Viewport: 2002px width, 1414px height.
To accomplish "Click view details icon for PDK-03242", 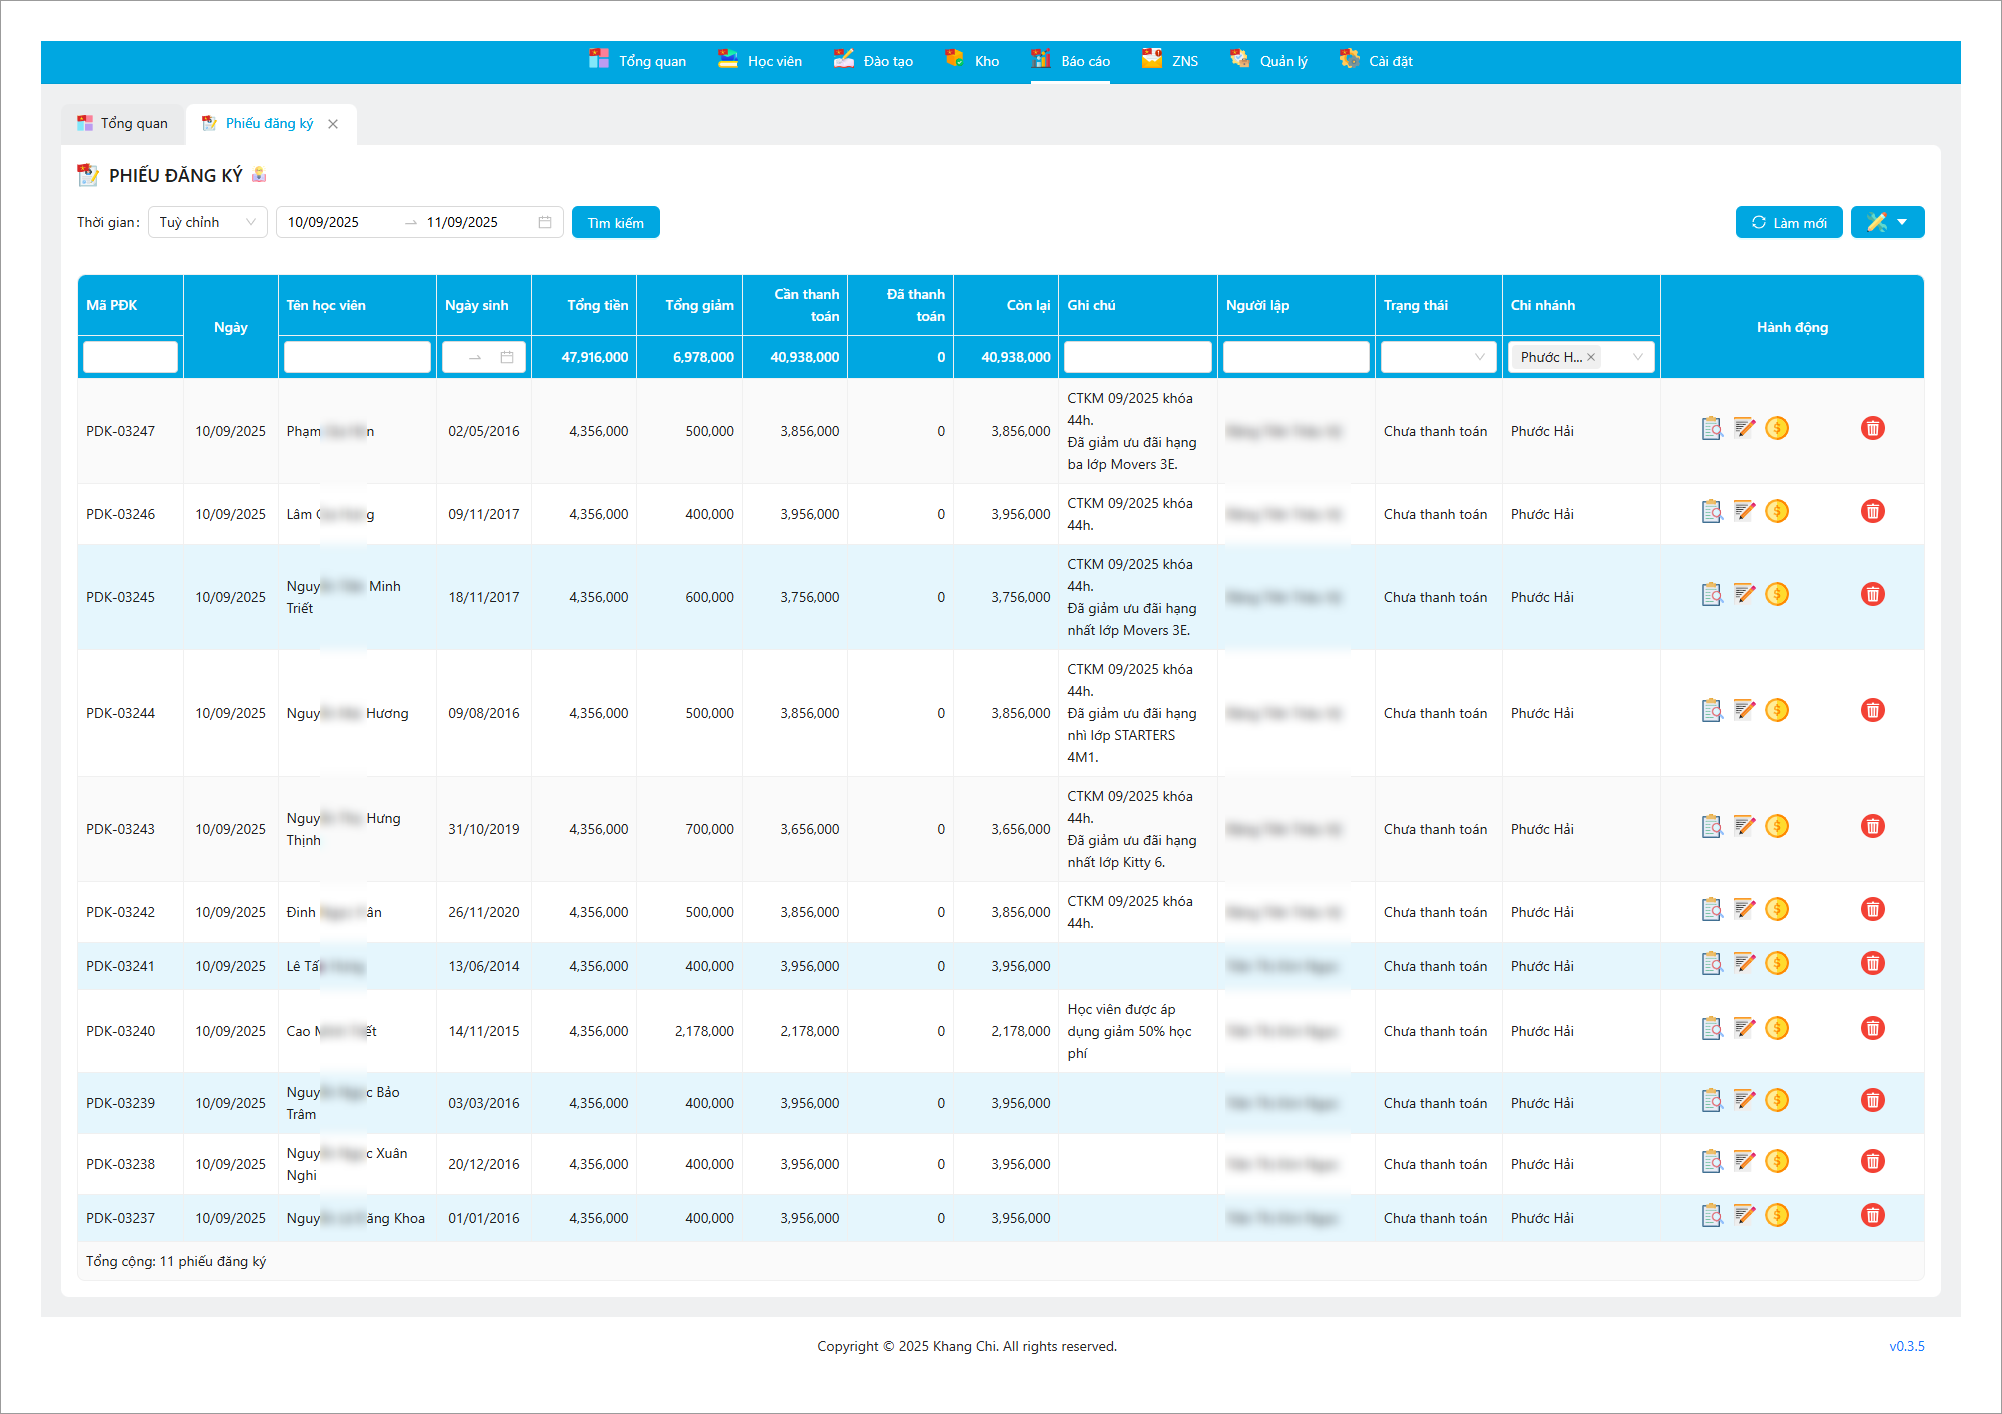I will (1711, 910).
